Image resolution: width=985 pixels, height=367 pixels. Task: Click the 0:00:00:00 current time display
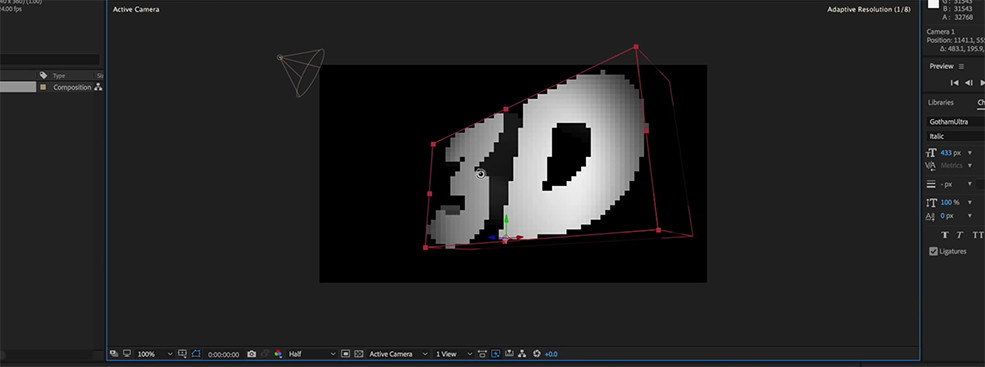[x=223, y=354]
